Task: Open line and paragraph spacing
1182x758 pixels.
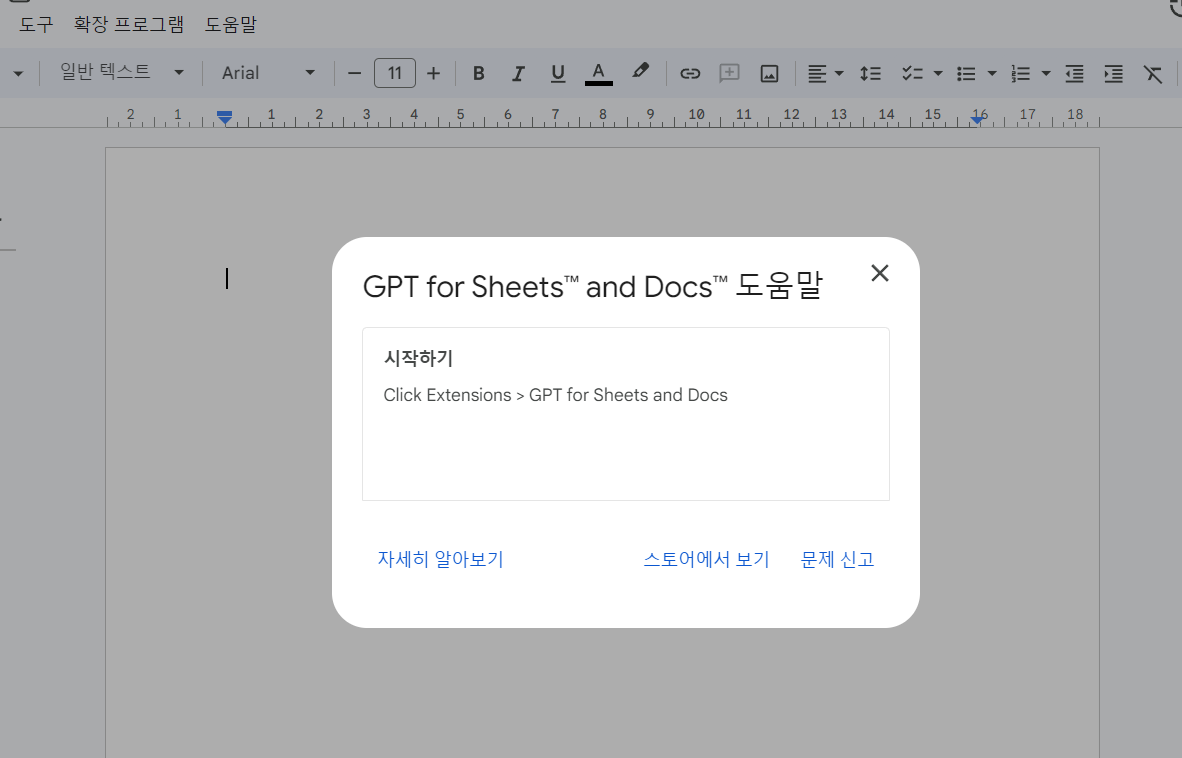Action: (871, 73)
